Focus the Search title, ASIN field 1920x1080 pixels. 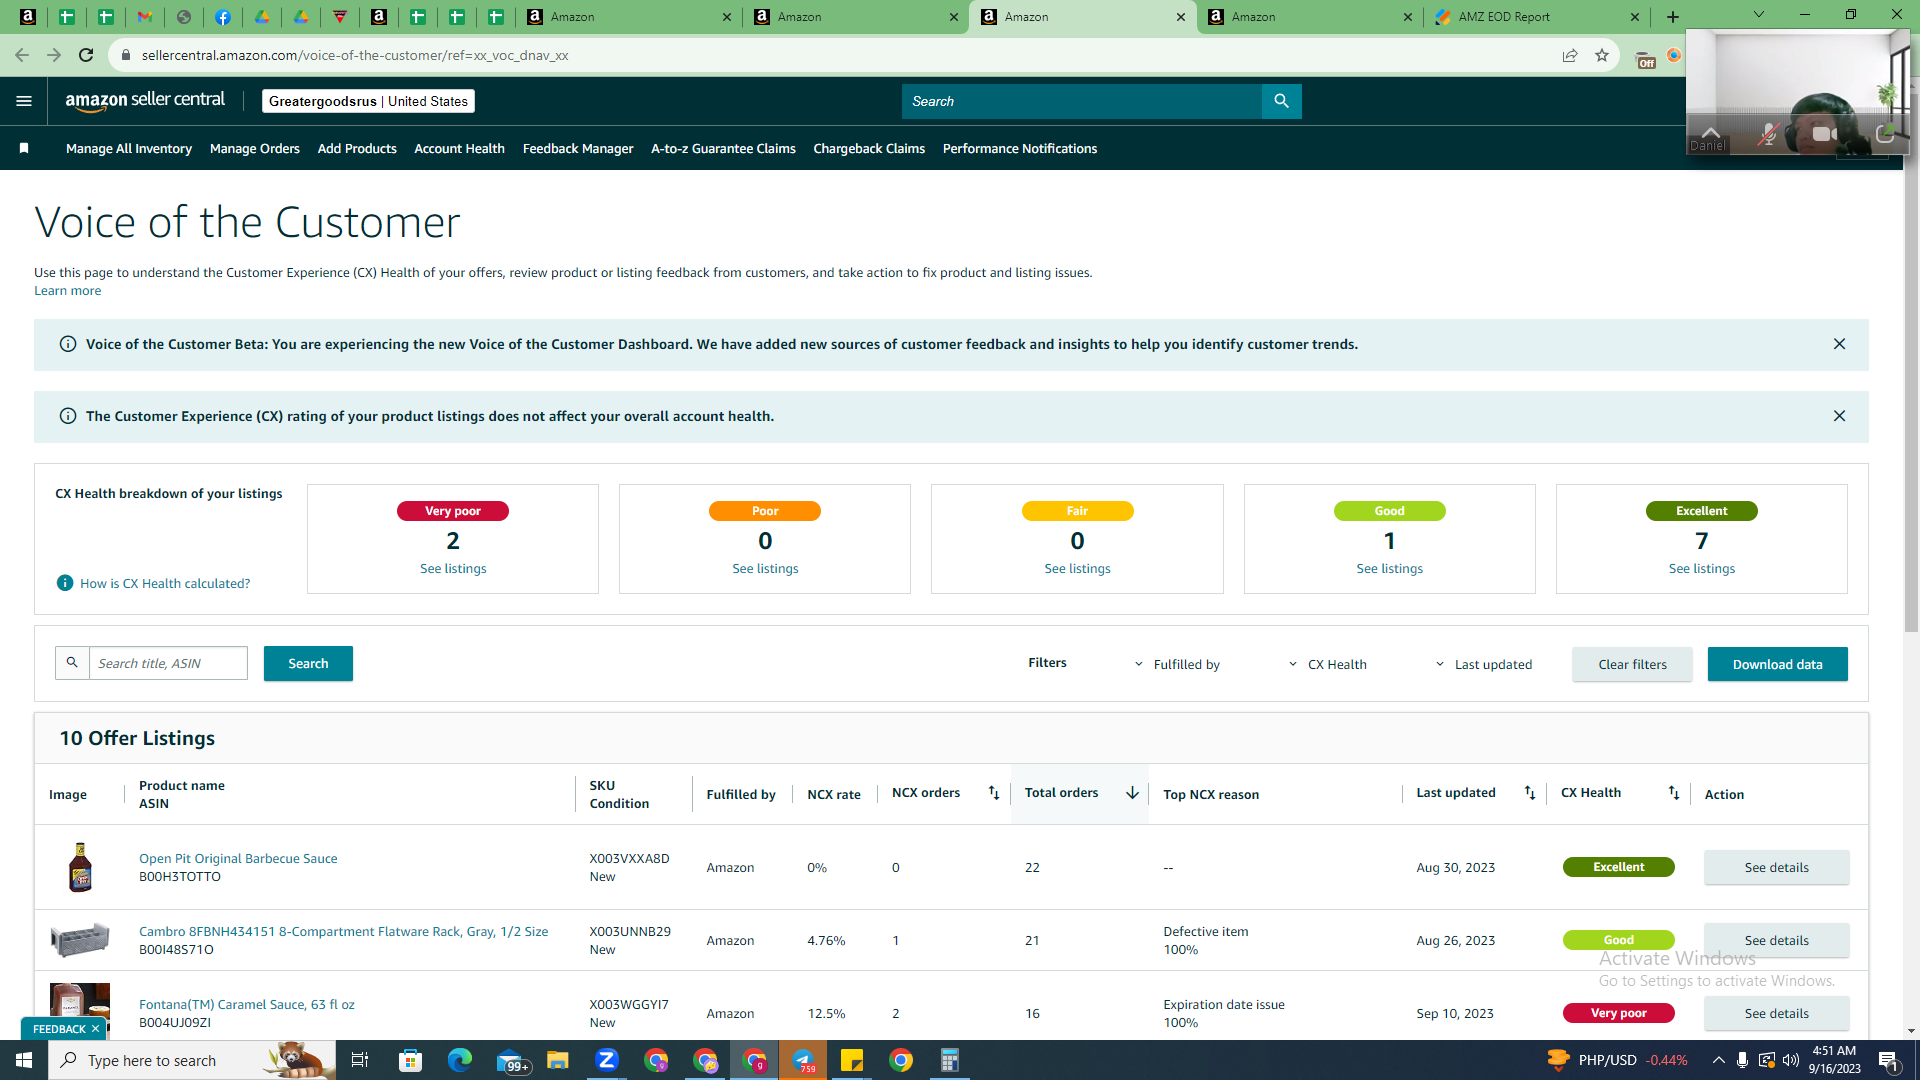(x=168, y=663)
